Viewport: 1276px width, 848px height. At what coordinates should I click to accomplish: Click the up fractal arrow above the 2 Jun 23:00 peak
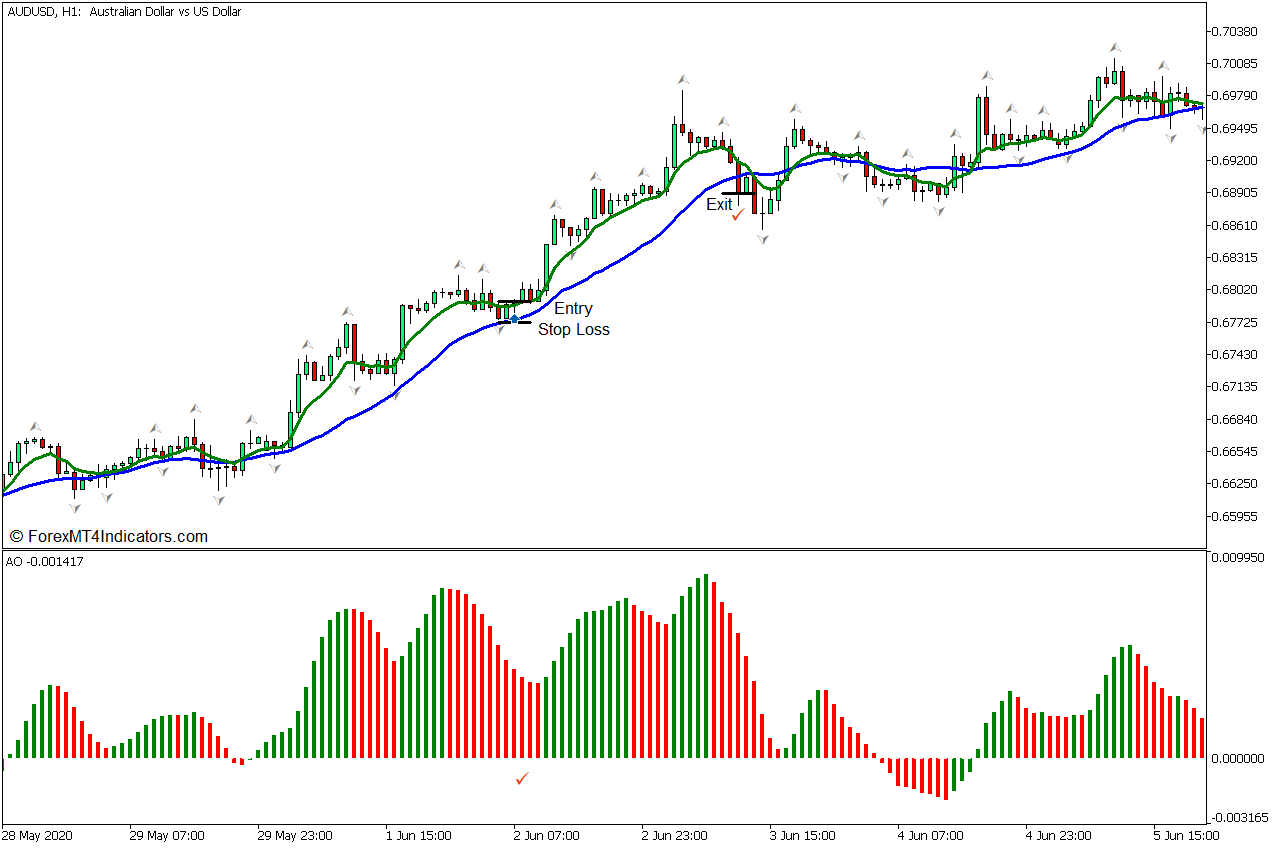point(682,79)
